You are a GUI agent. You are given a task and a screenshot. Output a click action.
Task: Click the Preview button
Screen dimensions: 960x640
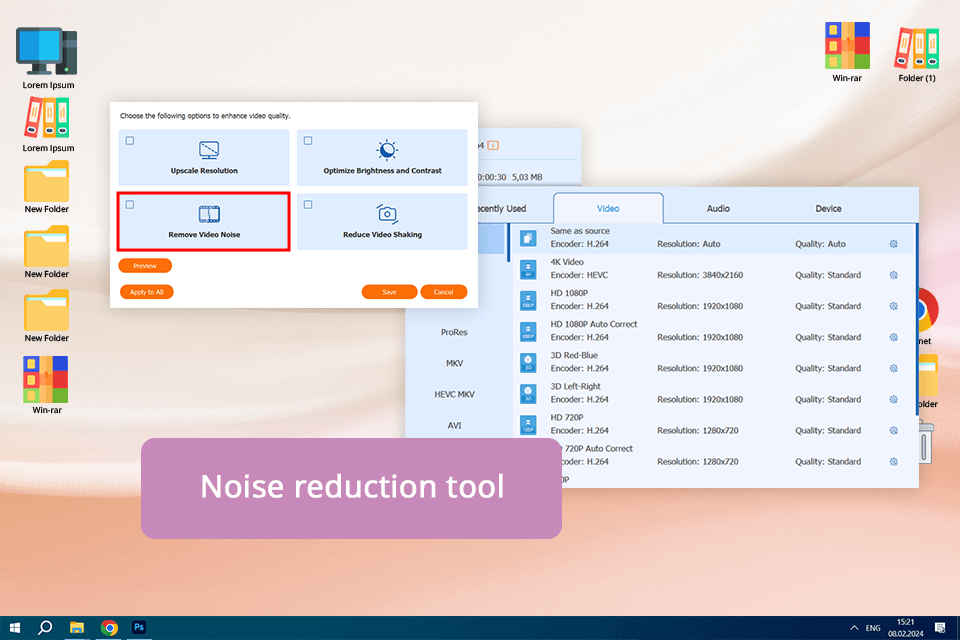pos(145,266)
